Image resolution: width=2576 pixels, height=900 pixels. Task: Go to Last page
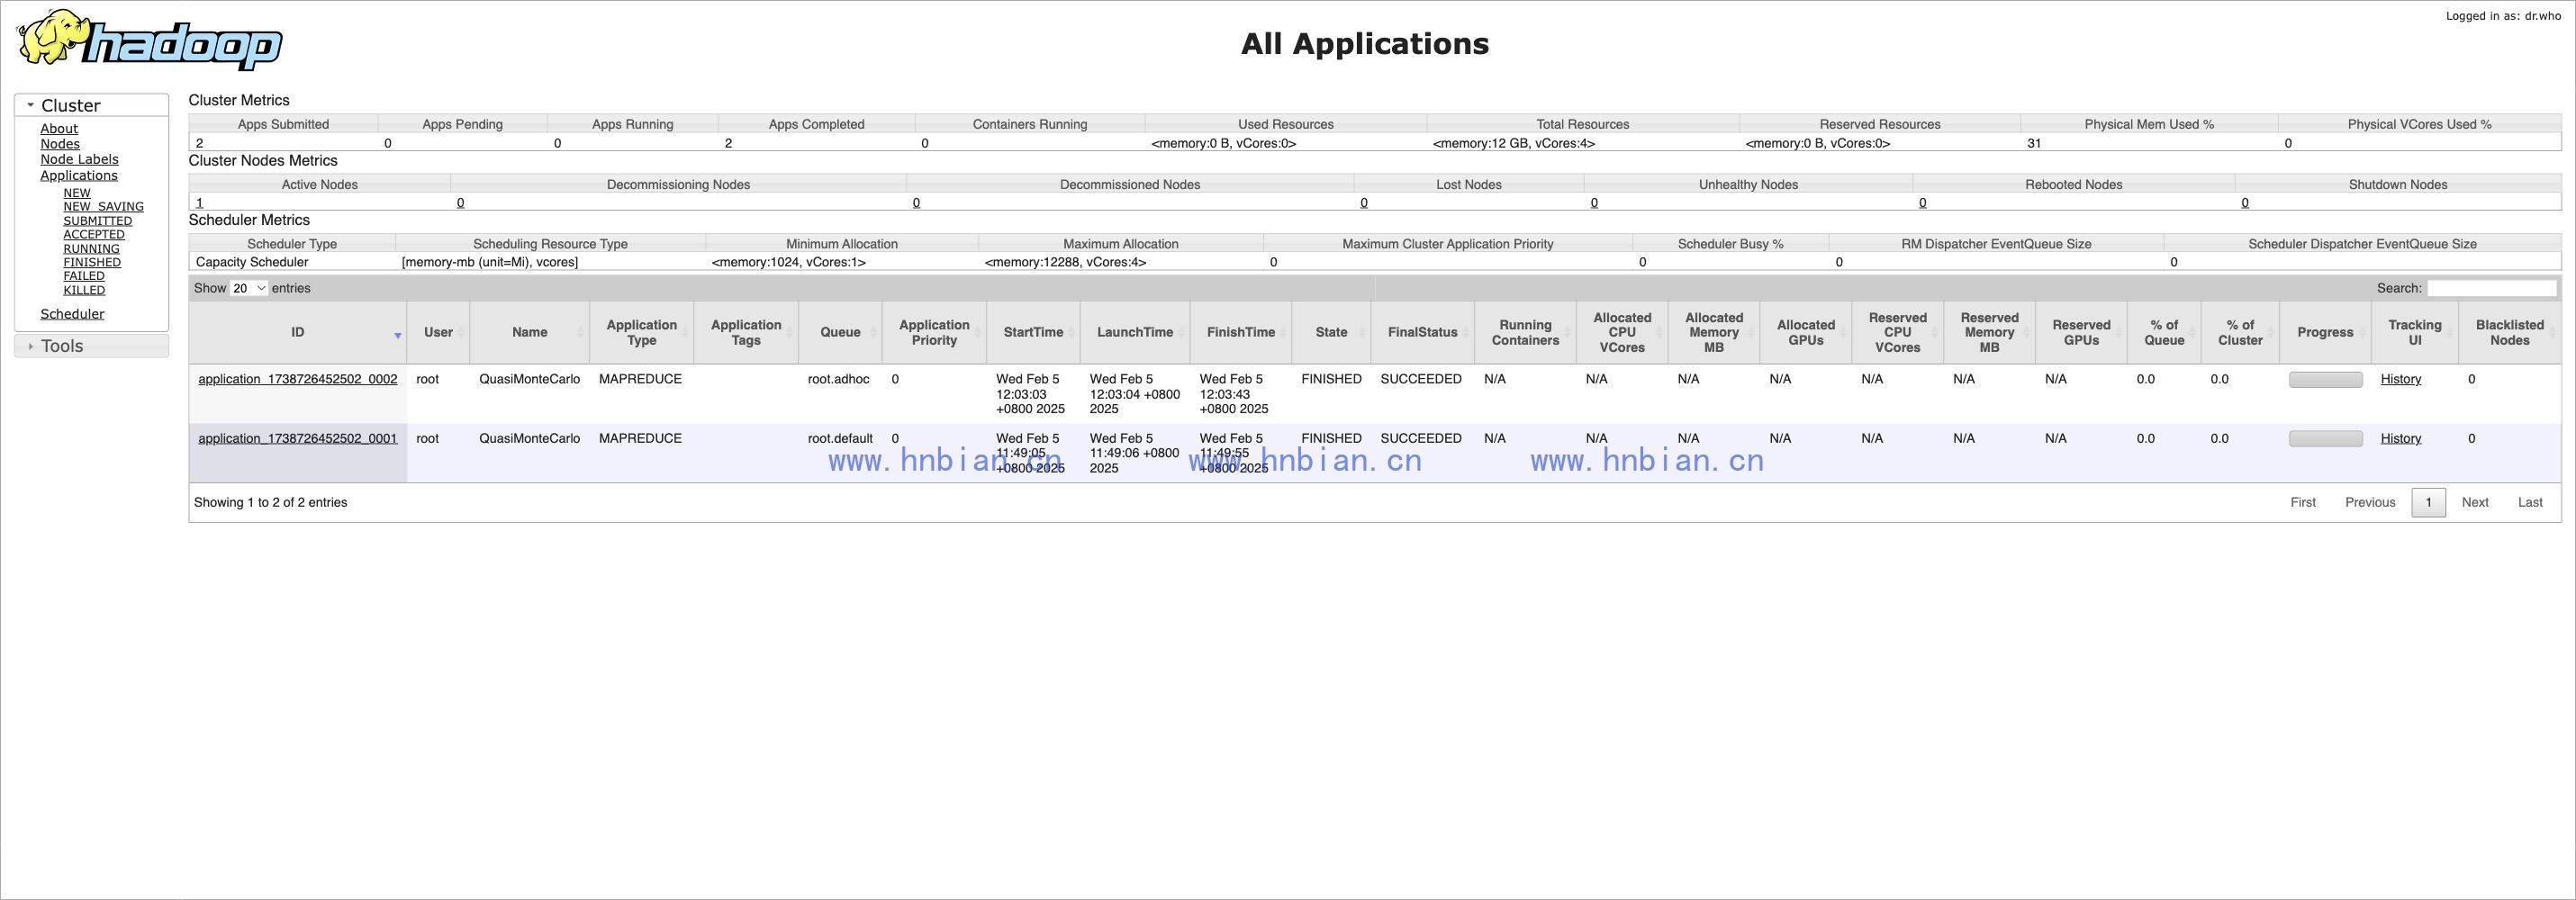2530,502
